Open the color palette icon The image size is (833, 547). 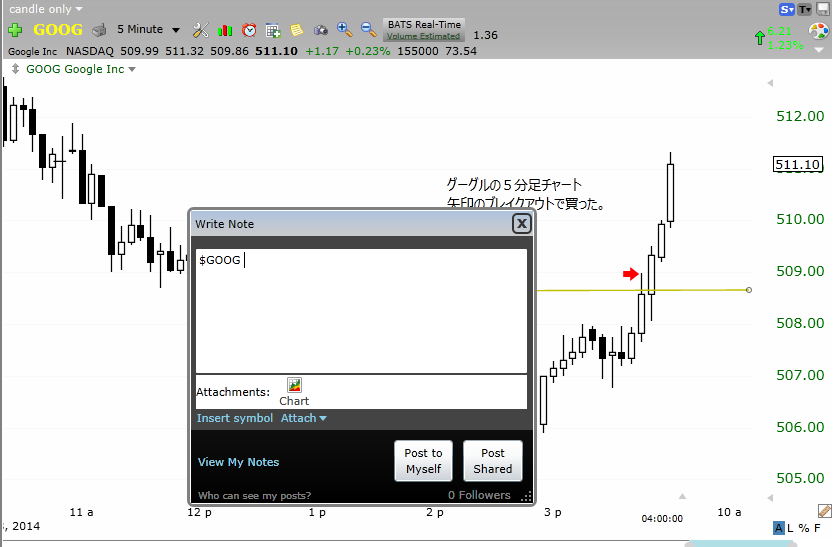(818, 31)
